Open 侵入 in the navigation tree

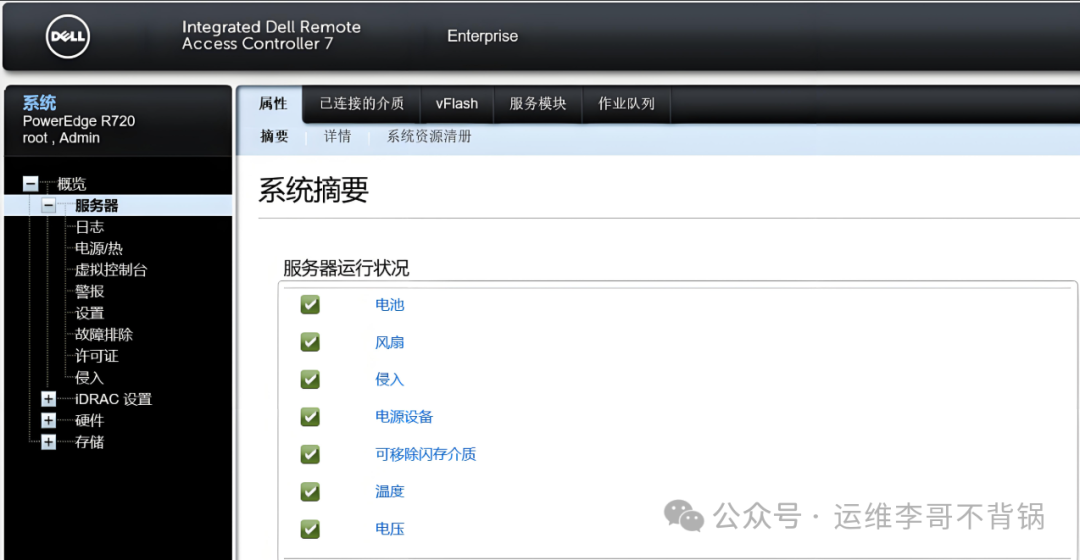tap(90, 377)
